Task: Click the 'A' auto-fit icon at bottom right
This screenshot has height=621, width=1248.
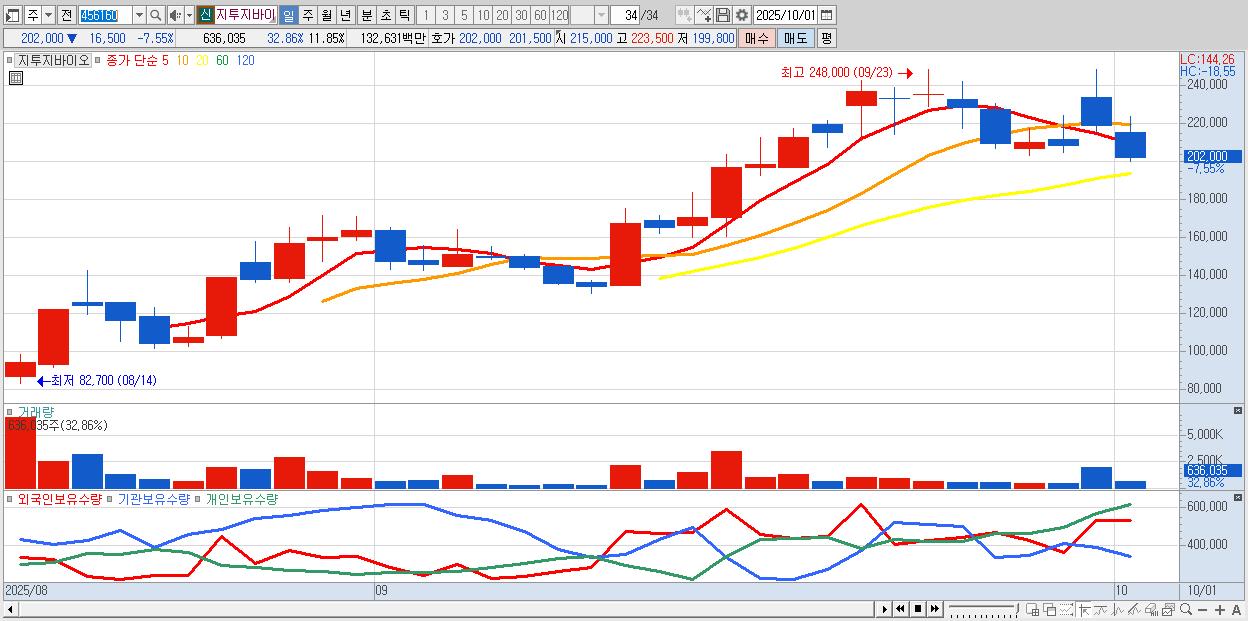Action: click(x=1237, y=609)
